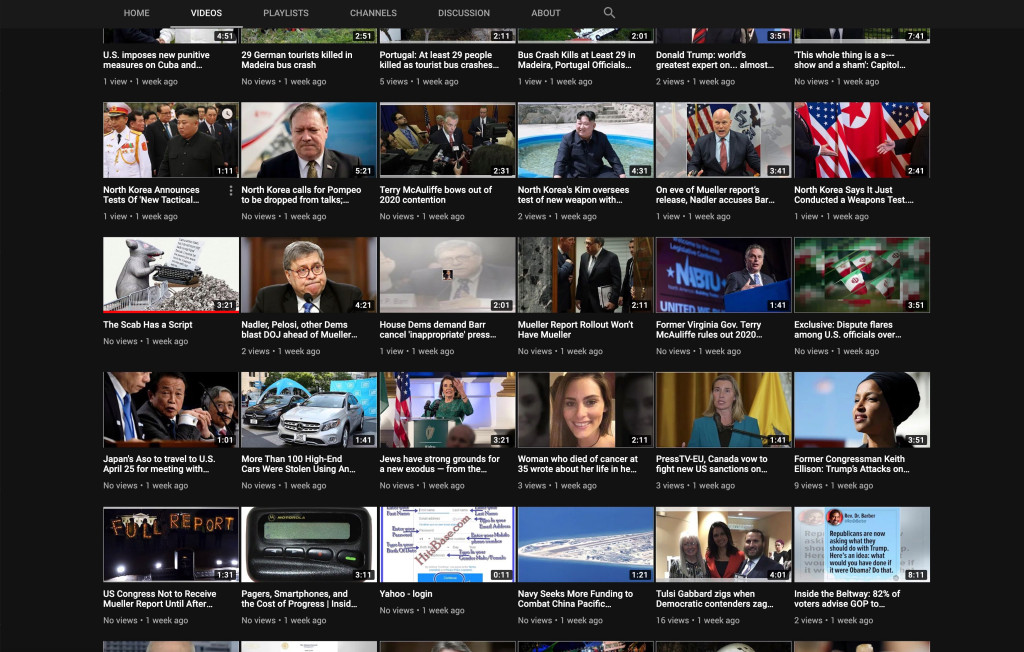1024x652 pixels.
Task: Play thumbnail of Inside the Beltway: 82% video
Action: pos(862,544)
